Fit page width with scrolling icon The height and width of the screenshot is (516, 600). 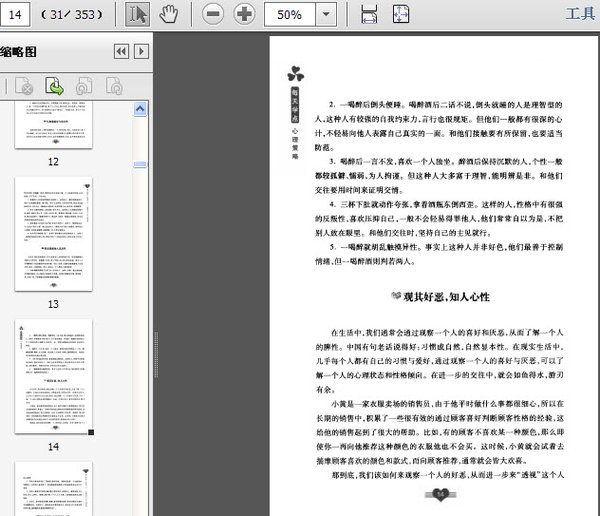[369, 15]
